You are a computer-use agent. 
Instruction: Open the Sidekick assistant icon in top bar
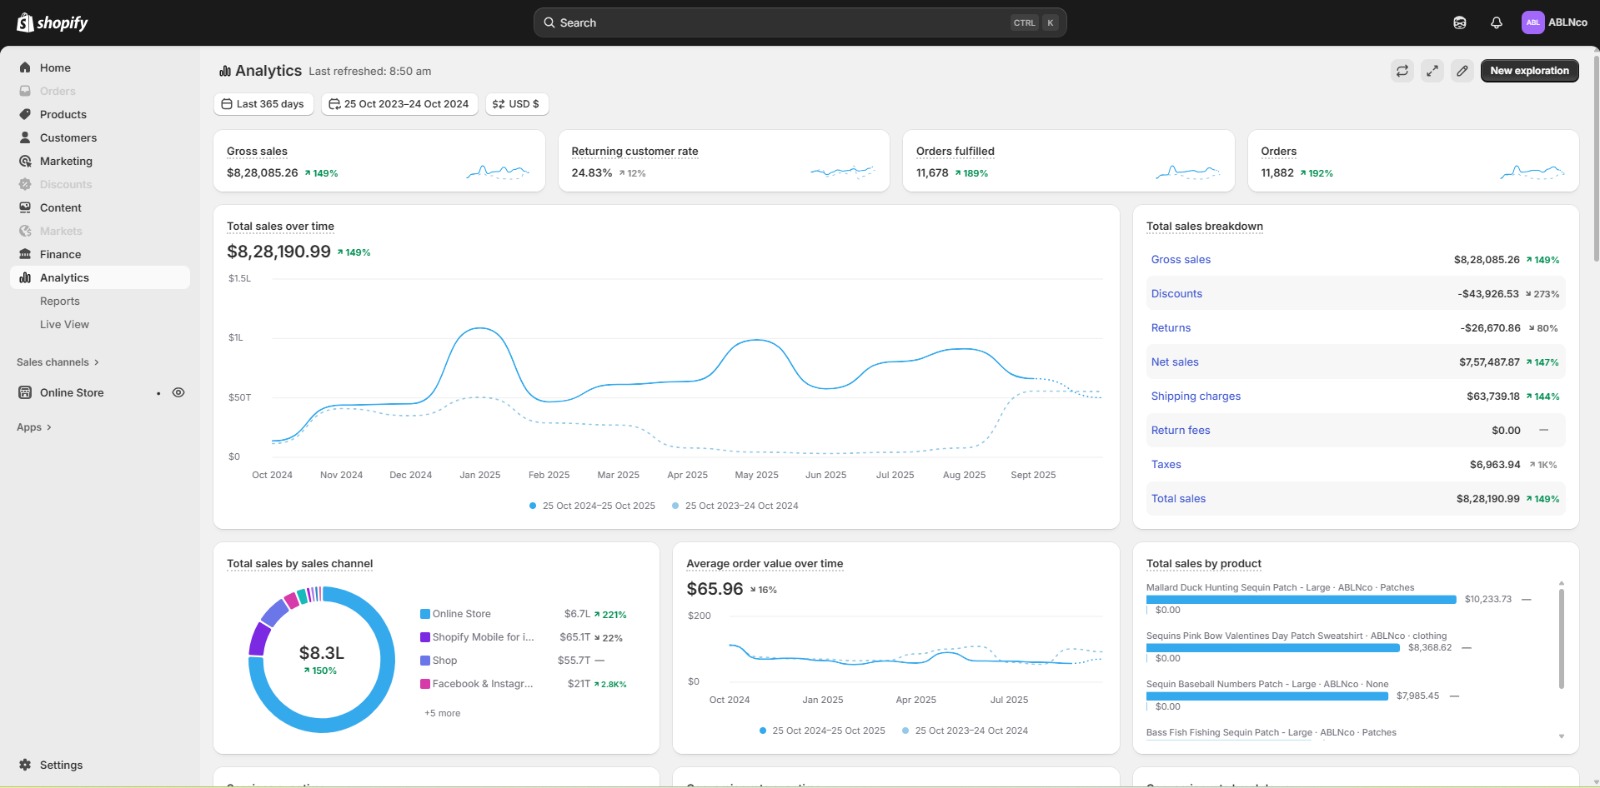(1460, 23)
